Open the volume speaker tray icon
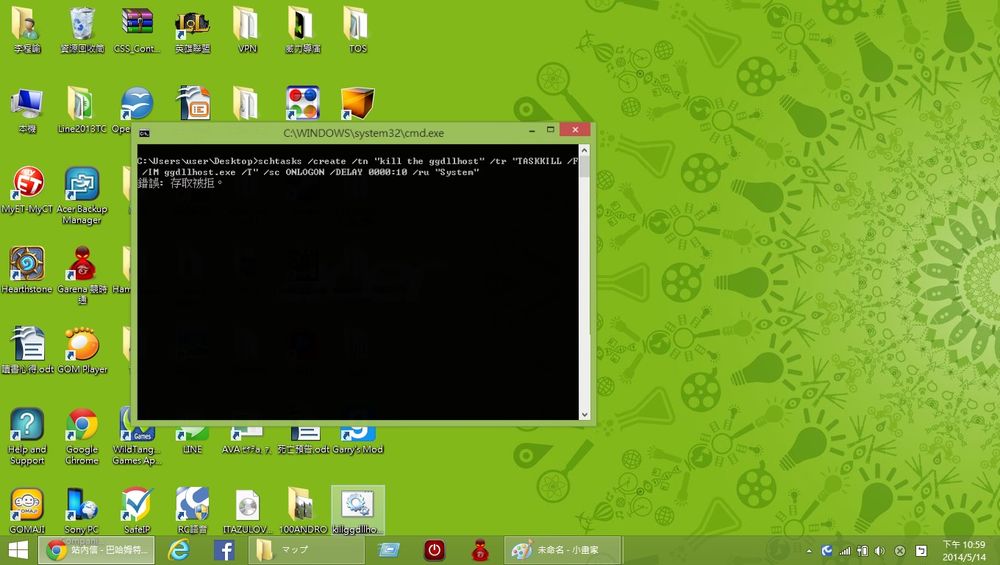 pos(880,551)
